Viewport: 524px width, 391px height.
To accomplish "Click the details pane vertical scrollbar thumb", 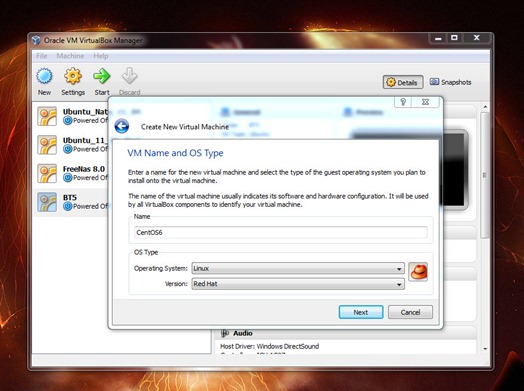I will click(x=485, y=175).
